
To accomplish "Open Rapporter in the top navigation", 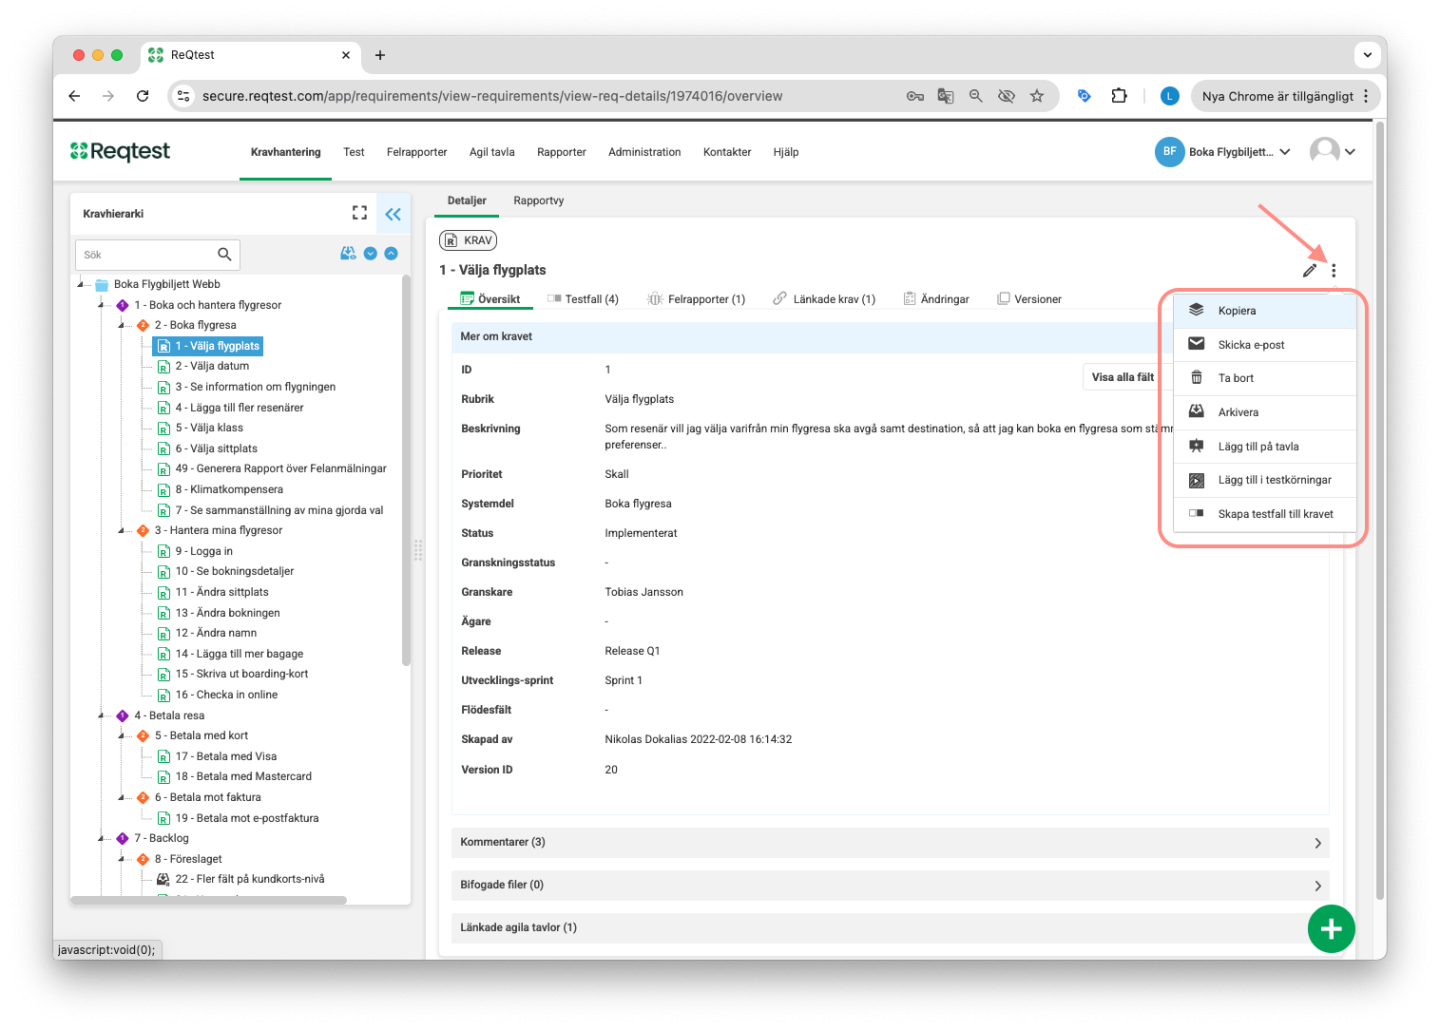I will coord(561,152).
